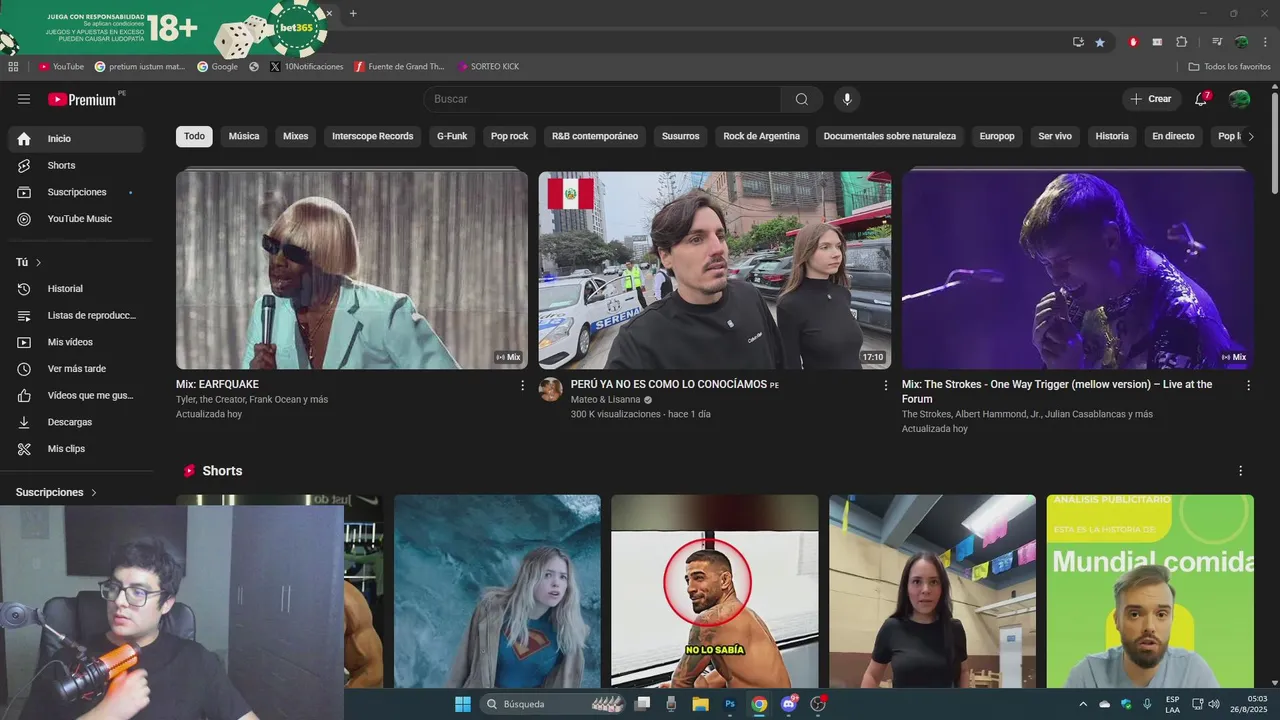Open Vídeos que me gustan in sidebar
Viewport: 1280px width, 720px height.
[76, 395]
